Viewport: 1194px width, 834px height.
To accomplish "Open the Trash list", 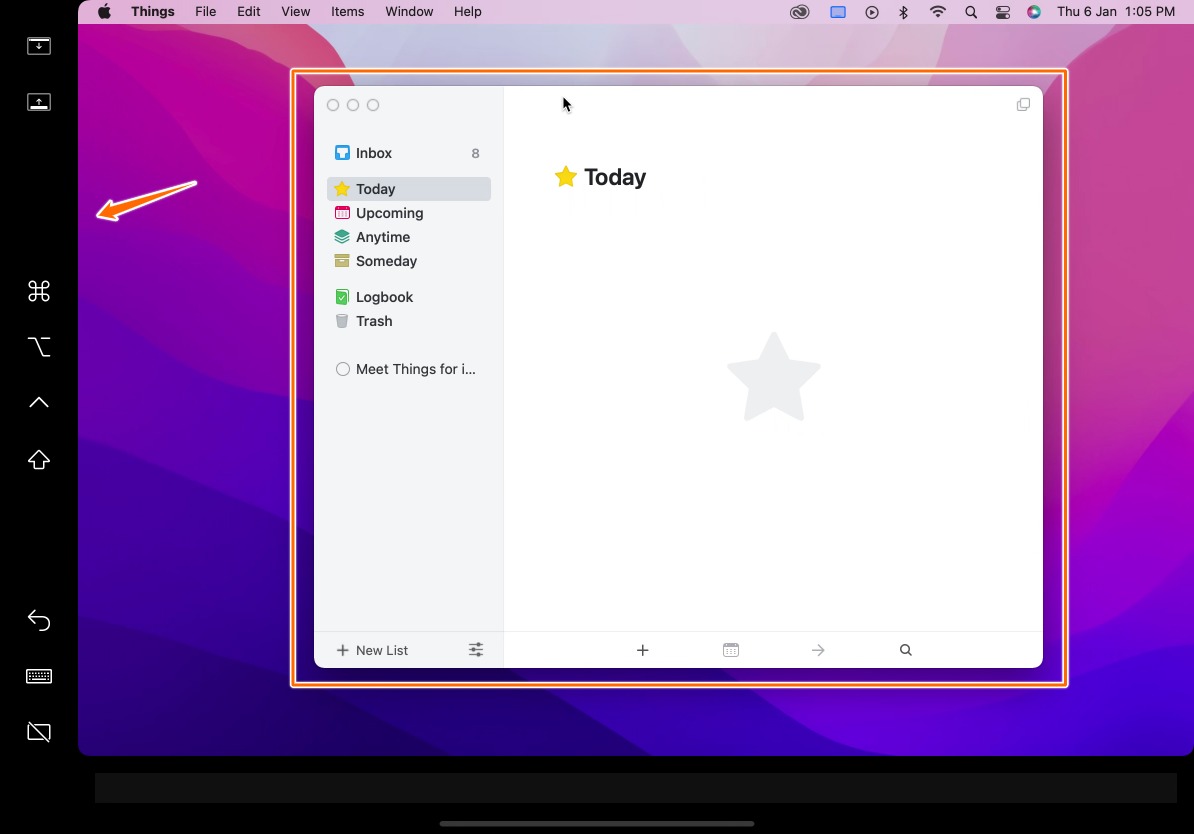I will click(409, 321).
